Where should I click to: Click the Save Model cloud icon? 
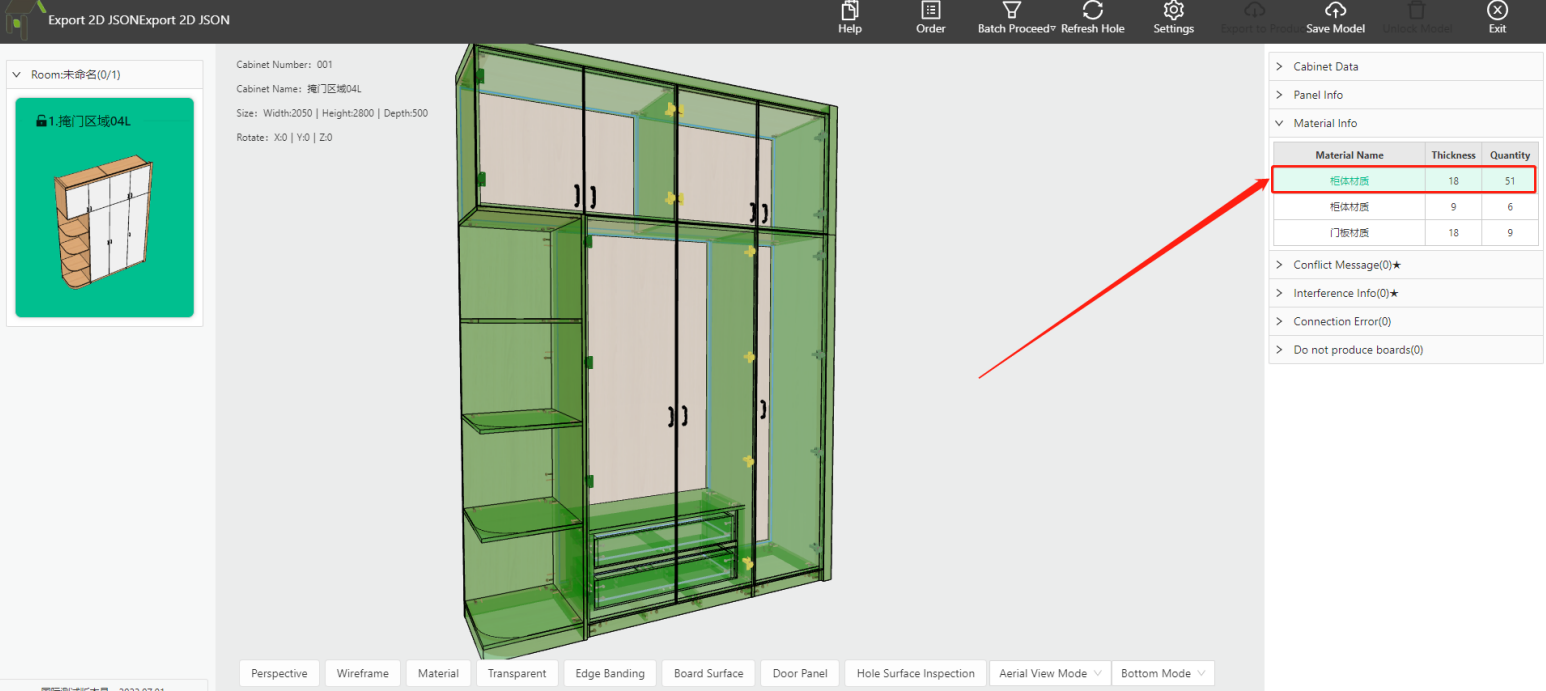pos(1335,11)
